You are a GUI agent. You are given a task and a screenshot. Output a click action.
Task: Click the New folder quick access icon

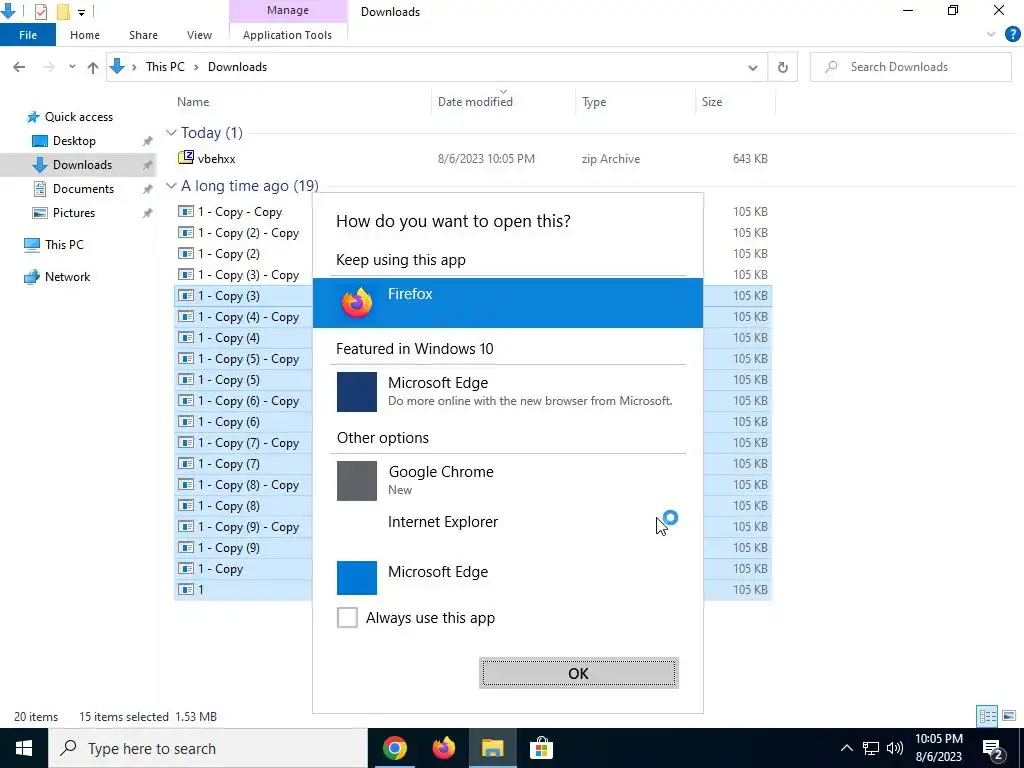pyautogui.click(x=63, y=11)
